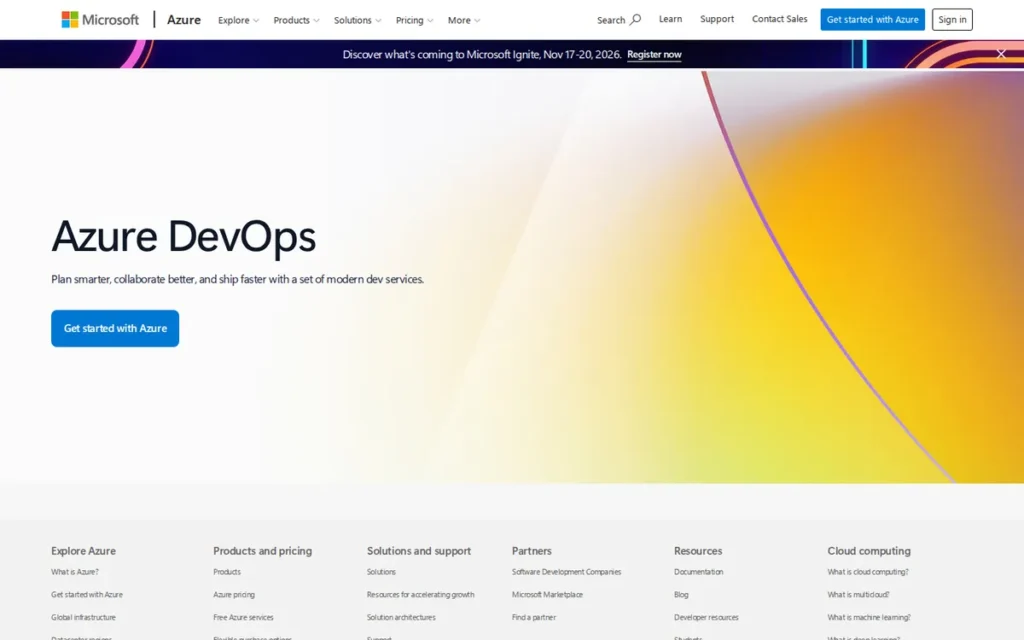The height and width of the screenshot is (640, 1024).
Task: Open Contact Sales in header
Action: [x=779, y=19]
